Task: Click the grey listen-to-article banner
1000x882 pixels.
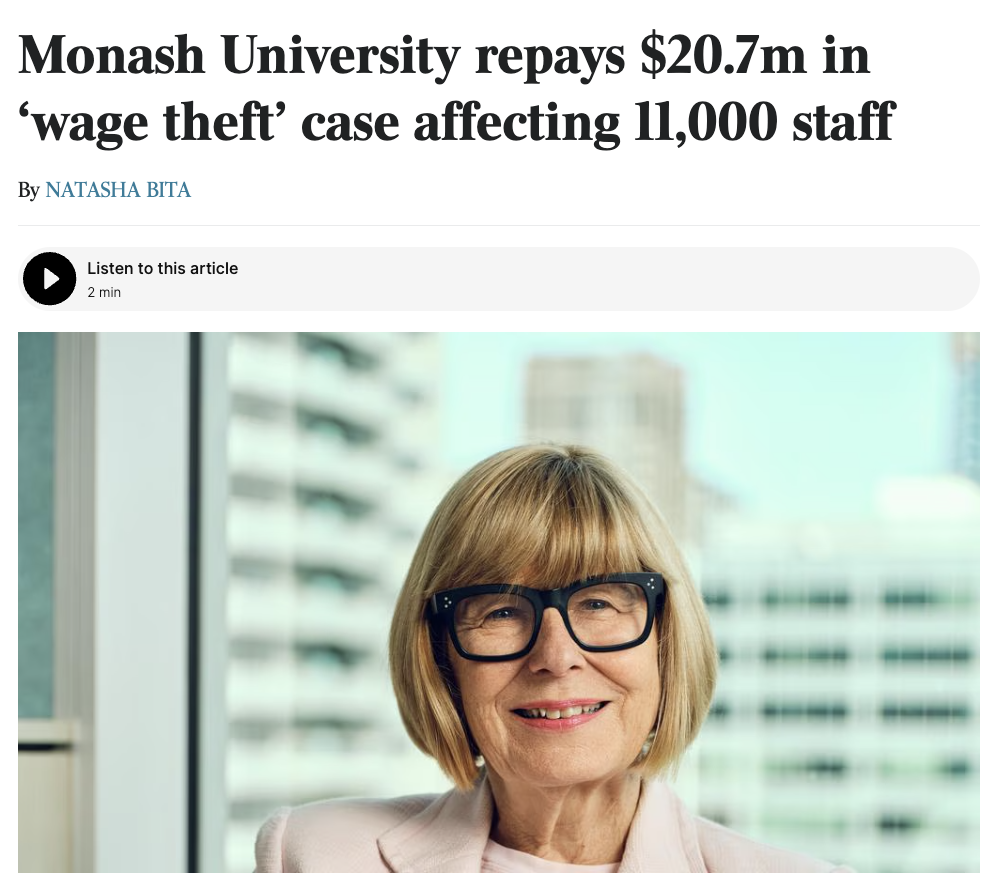Action: tap(500, 279)
